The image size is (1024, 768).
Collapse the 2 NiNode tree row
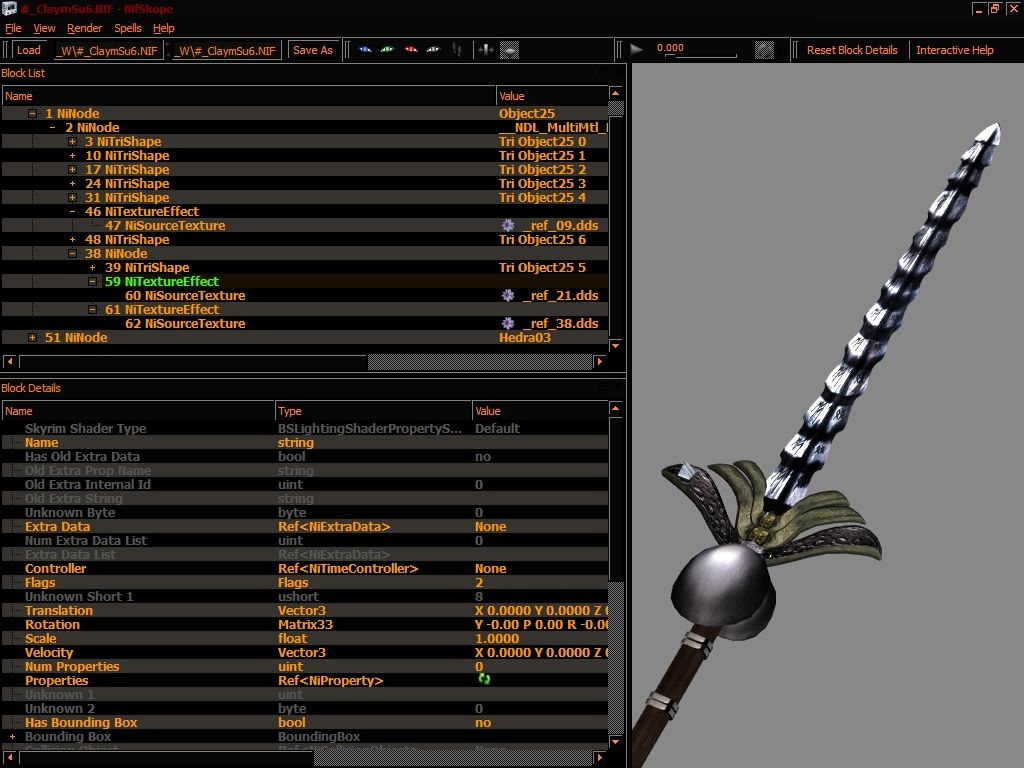click(x=52, y=127)
